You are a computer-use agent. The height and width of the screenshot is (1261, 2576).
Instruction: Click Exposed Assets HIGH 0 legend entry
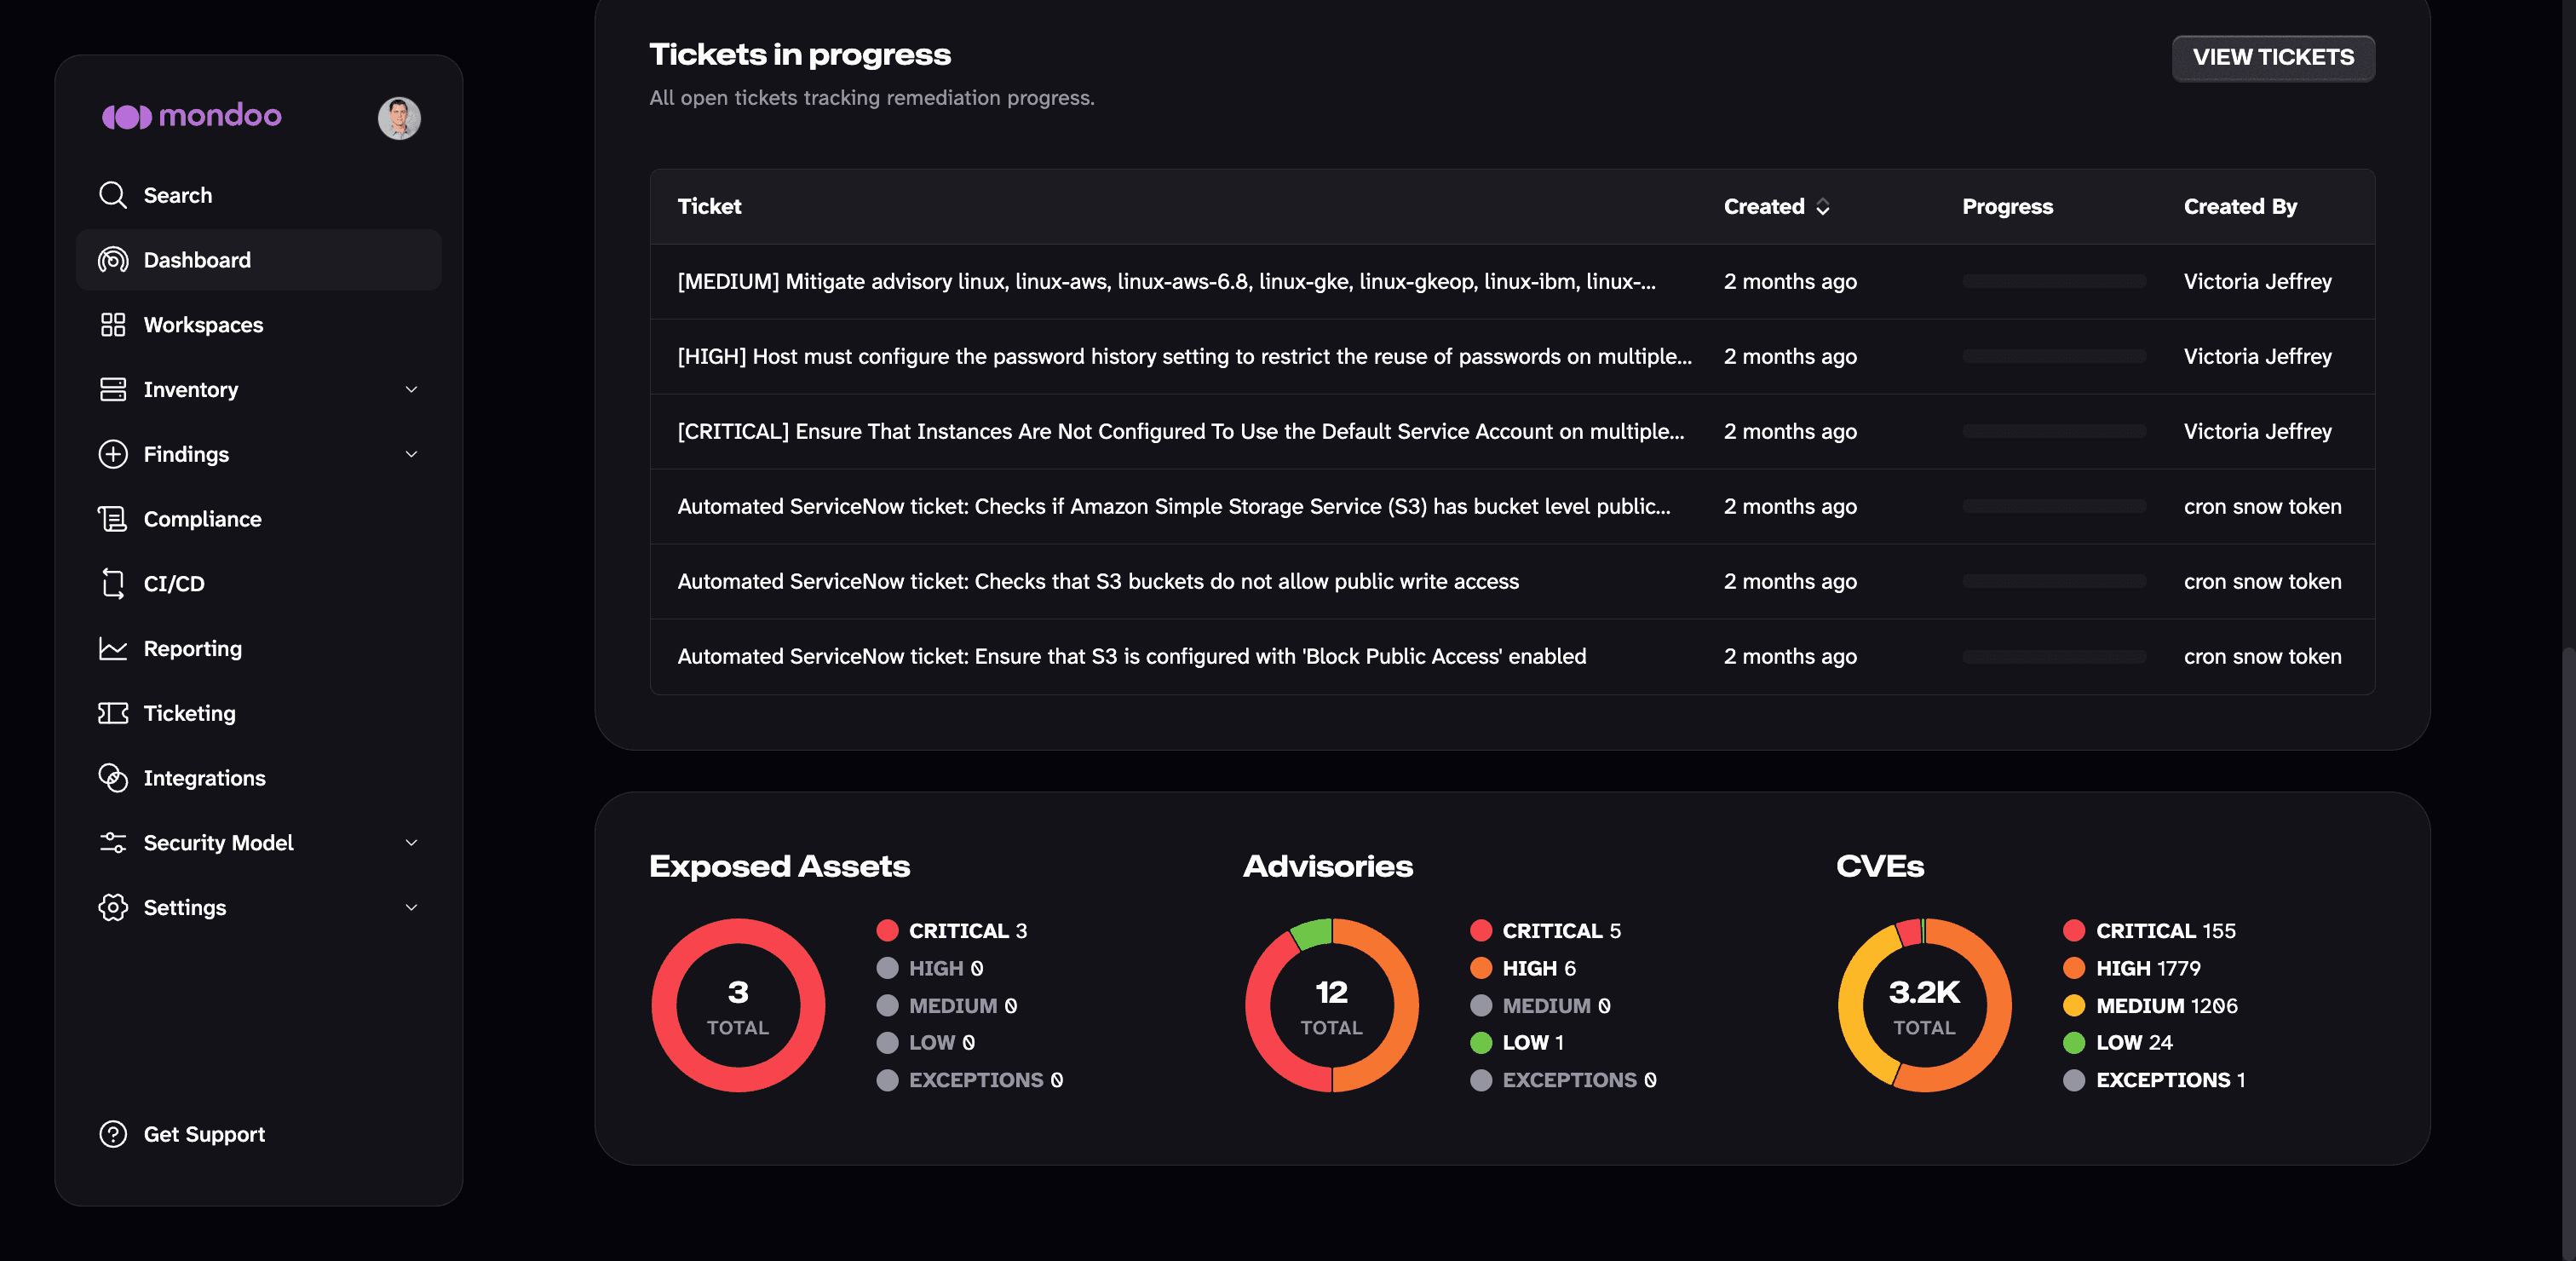click(x=930, y=968)
